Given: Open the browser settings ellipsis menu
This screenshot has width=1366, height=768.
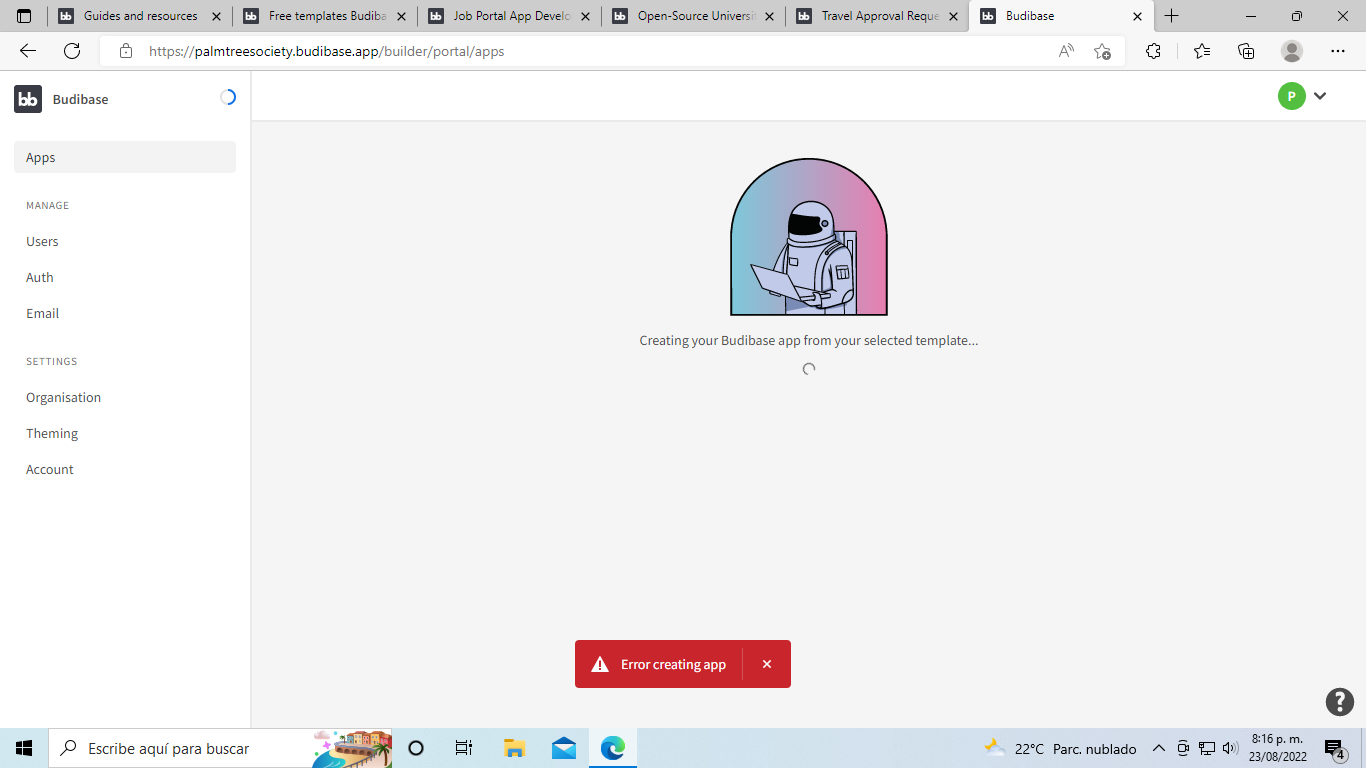Looking at the screenshot, I should tap(1337, 51).
